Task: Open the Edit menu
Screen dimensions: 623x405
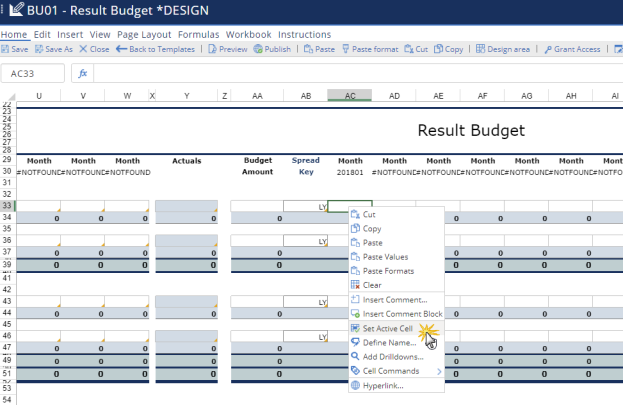Action: (x=42, y=35)
